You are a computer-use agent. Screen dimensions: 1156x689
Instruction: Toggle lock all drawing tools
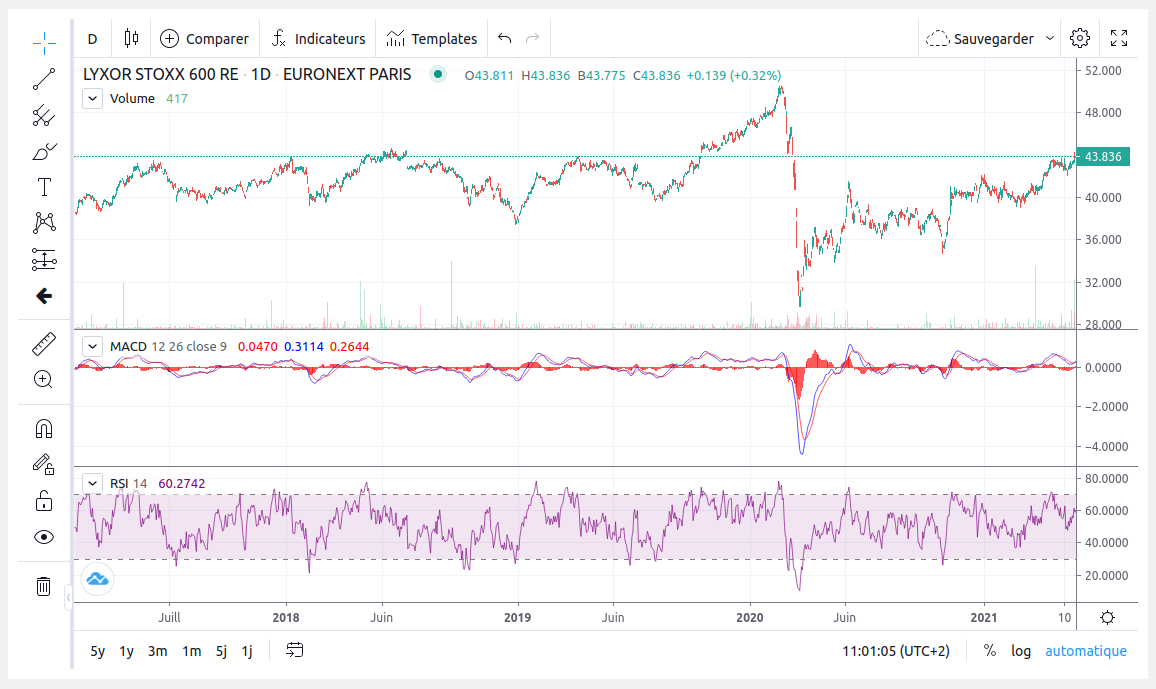coord(44,501)
